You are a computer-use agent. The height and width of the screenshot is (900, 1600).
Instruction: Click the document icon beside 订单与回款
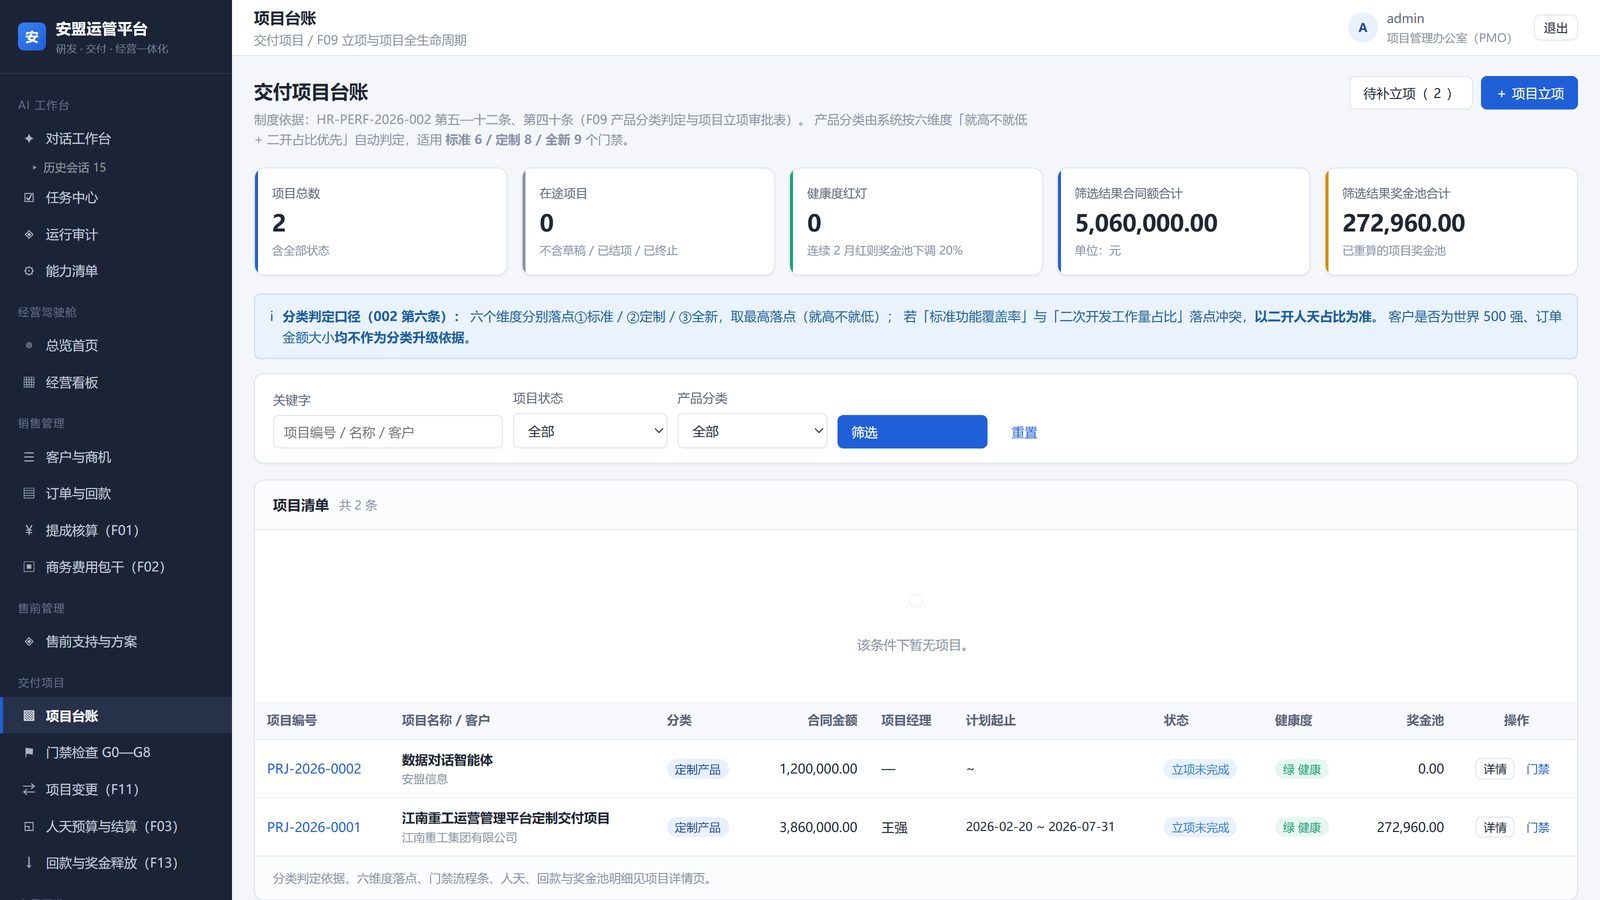[29, 493]
